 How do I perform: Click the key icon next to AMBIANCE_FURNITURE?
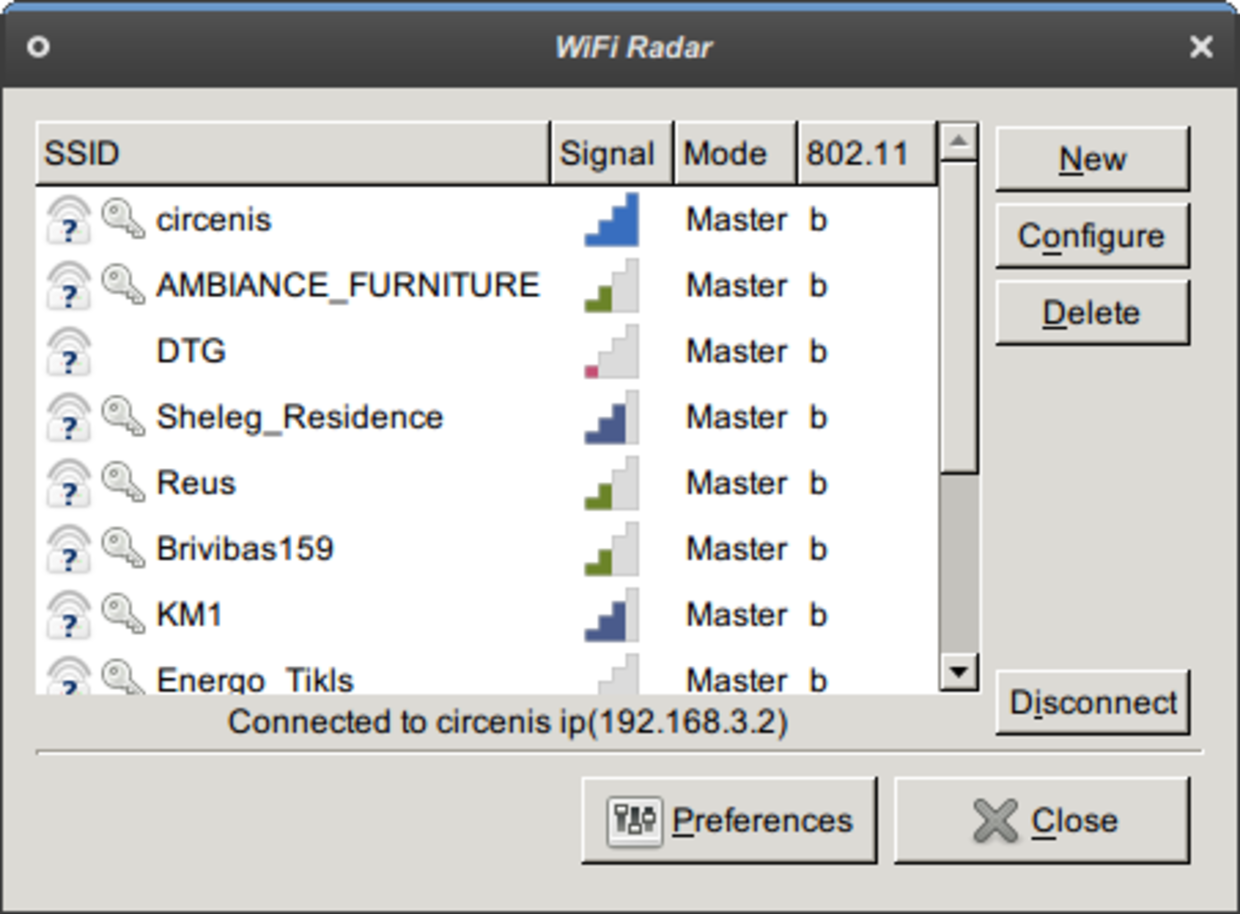[123, 286]
